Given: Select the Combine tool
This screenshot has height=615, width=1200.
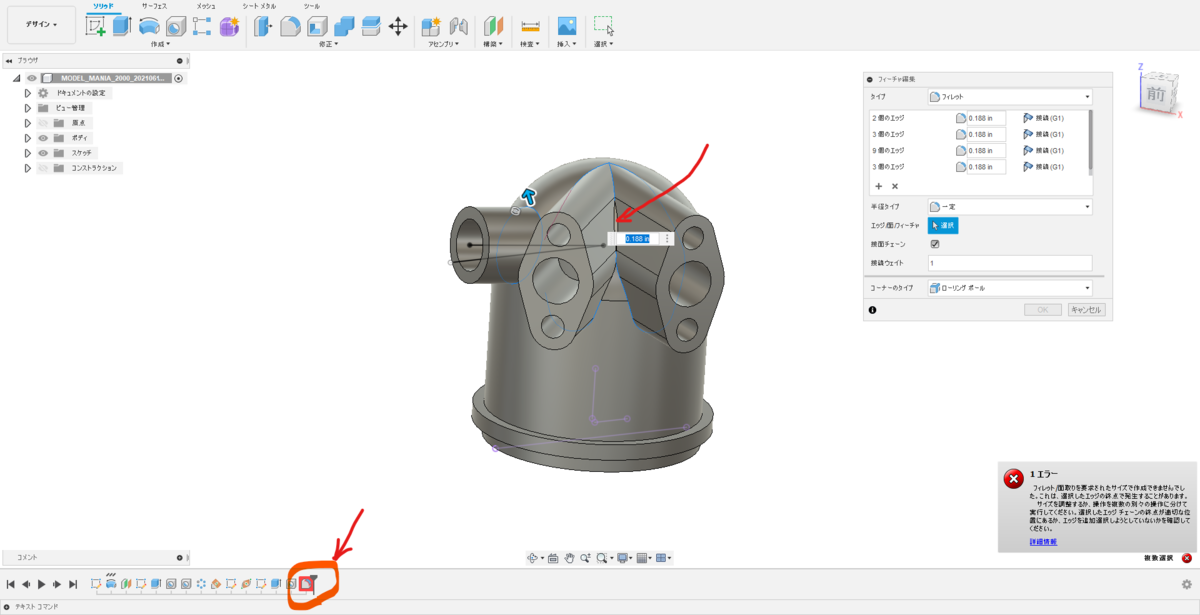Looking at the screenshot, I should coord(344,26).
